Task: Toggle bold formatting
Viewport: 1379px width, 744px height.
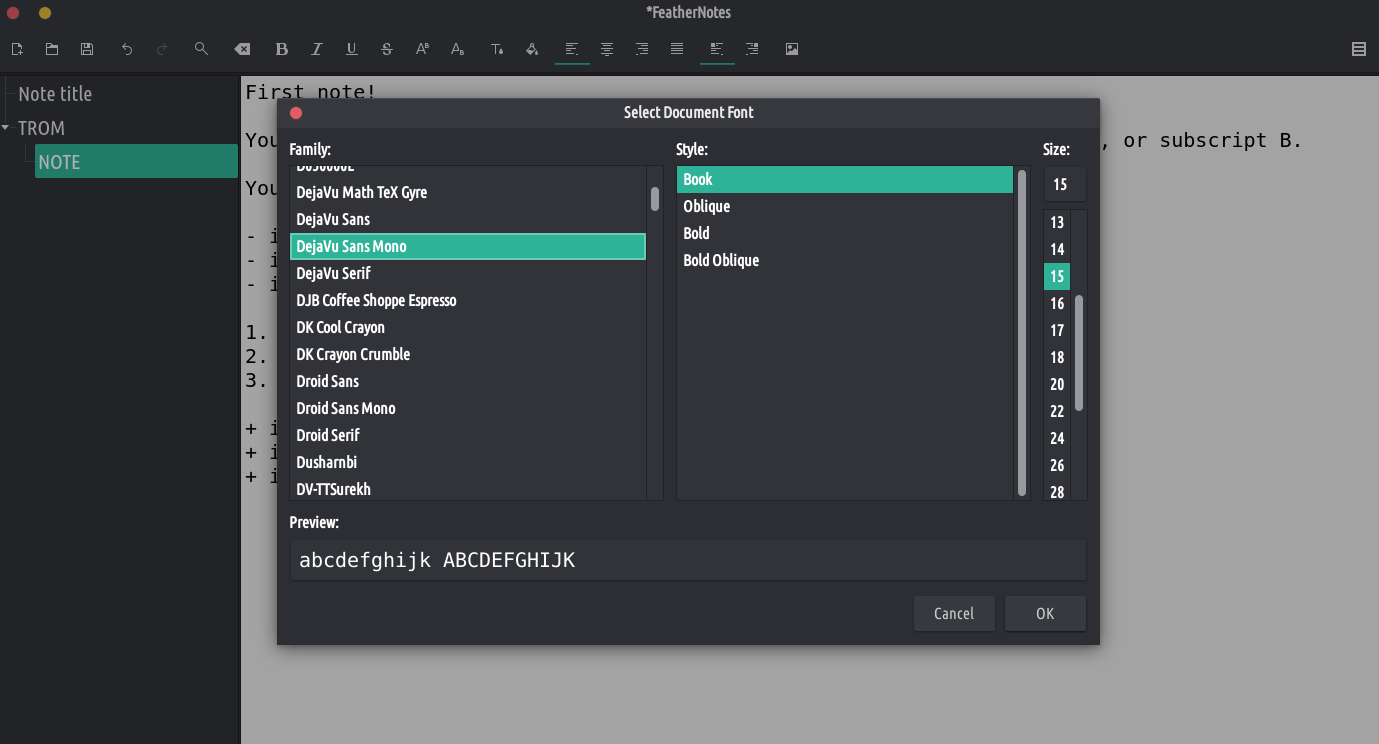Action: pyautogui.click(x=282, y=49)
